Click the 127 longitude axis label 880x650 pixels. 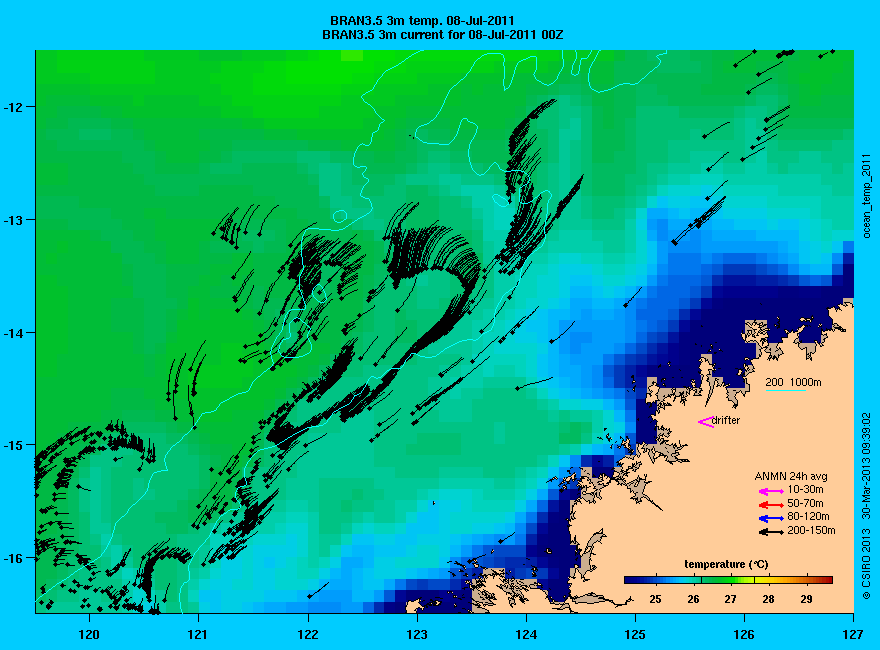pyautogui.click(x=853, y=635)
